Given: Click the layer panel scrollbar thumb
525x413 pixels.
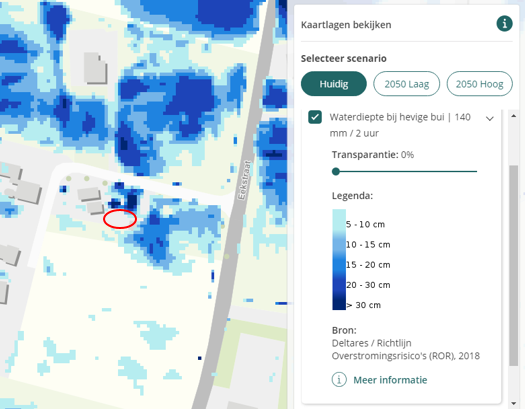Looking at the screenshot, I should click(x=513, y=266).
